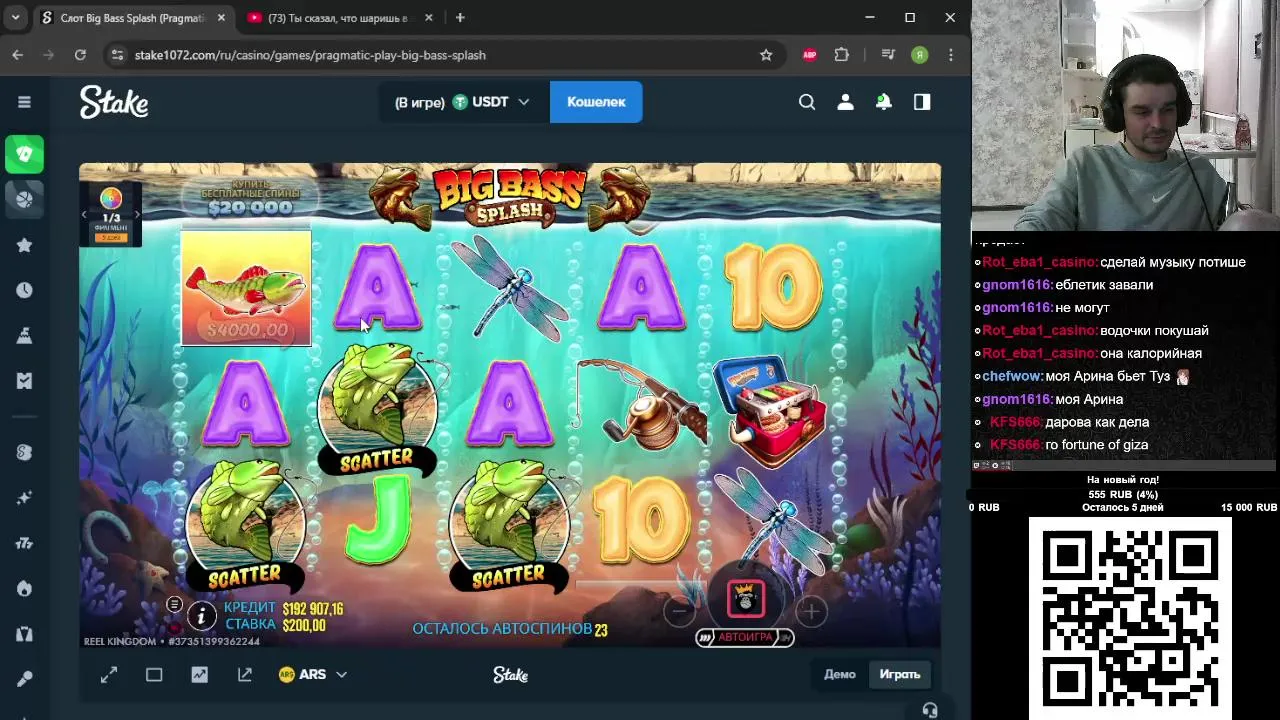Increase the bet with plus button
Viewport: 1280px width, 720px height.
[x=811, y=610]
